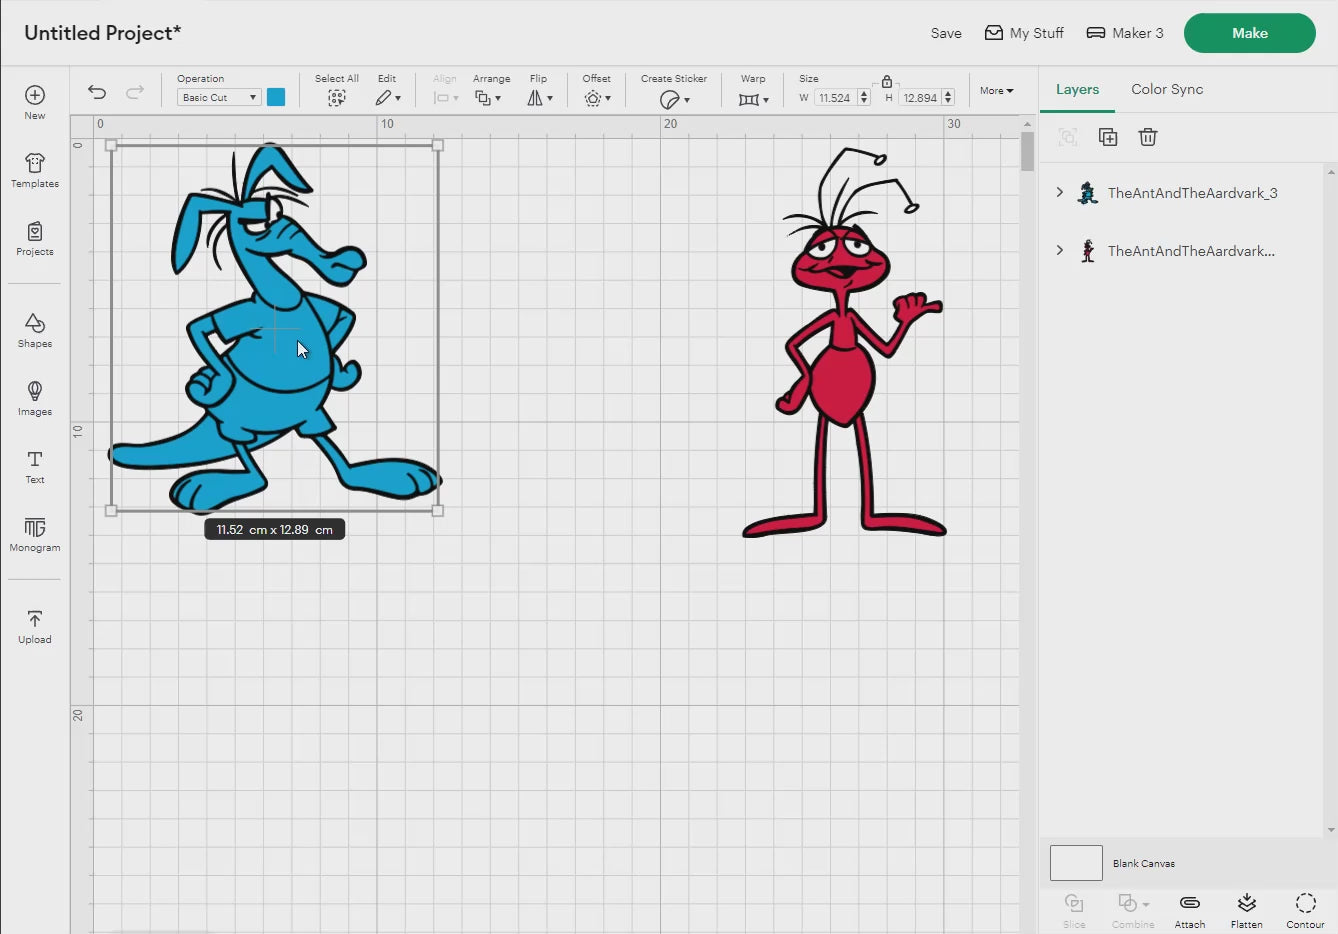Image resolution: width=1338 pixels, height=934 pixels.
Task: Click the Delete layer trash icon
Action: [1148, 137]
